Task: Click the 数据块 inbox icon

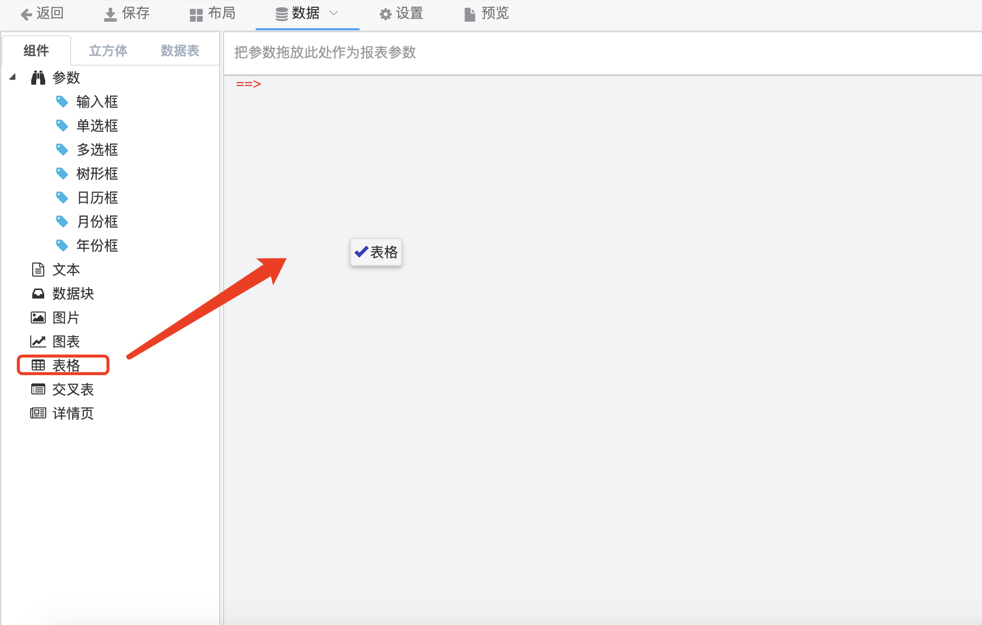Action: (38, 294)
